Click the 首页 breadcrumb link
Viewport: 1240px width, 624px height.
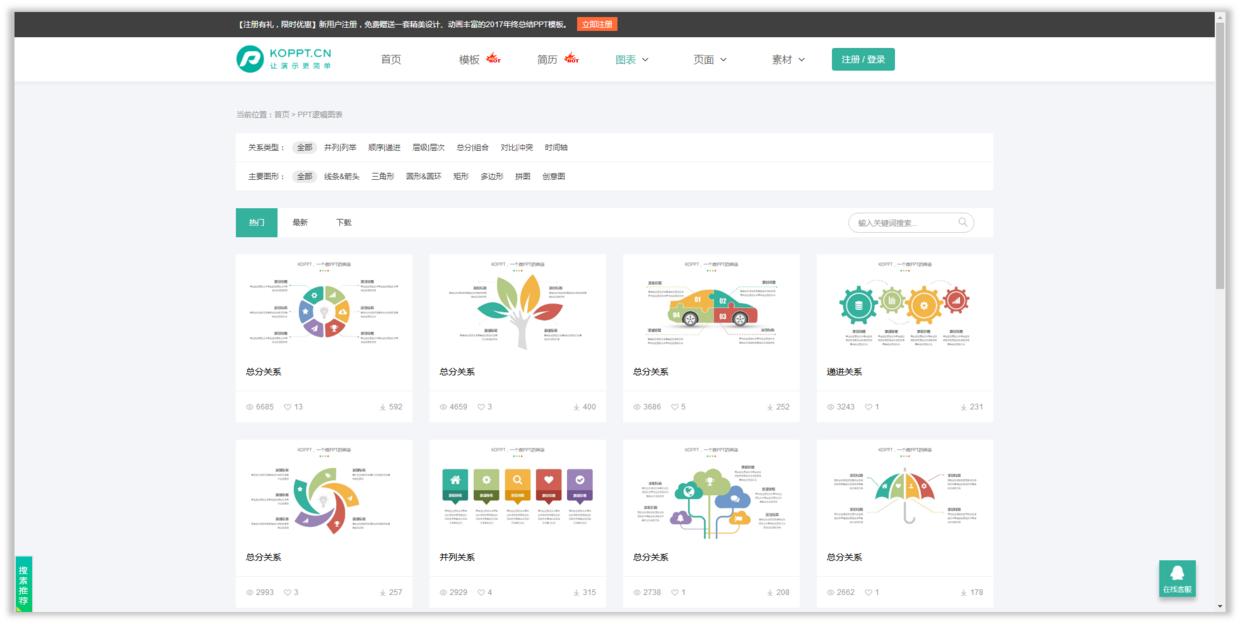pyautogui.click(x=282, y=115)
